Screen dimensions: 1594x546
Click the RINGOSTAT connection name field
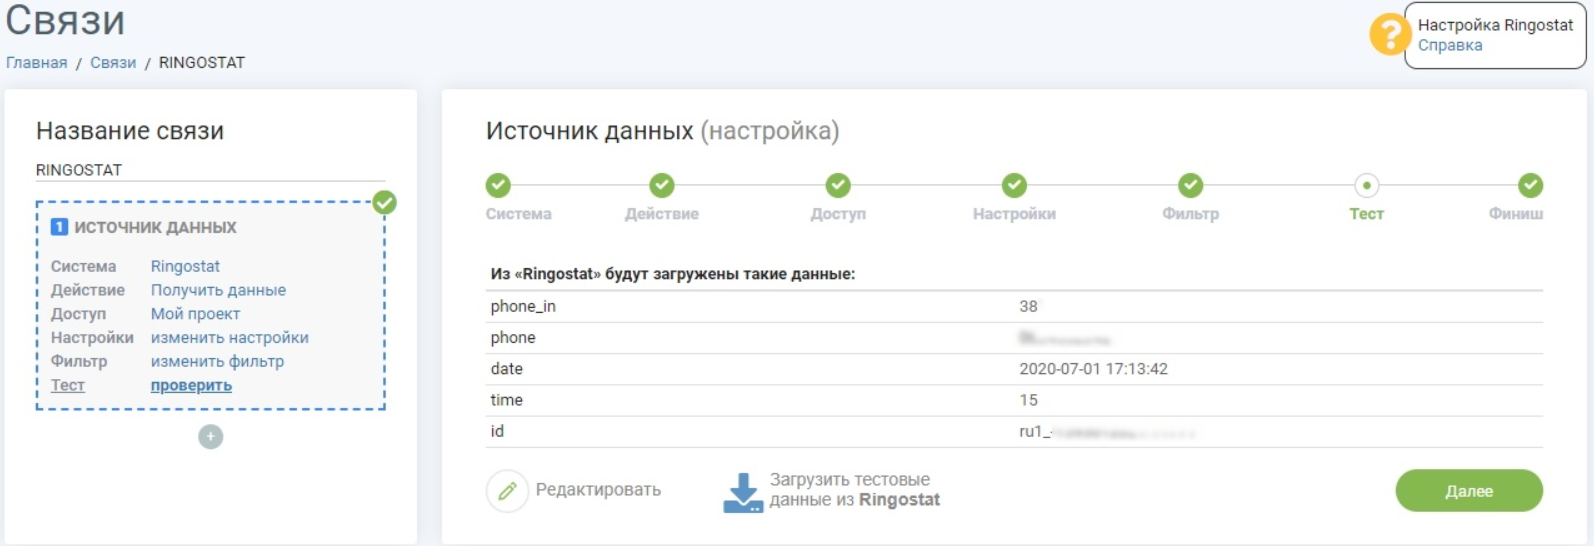[x=210, y=170]
